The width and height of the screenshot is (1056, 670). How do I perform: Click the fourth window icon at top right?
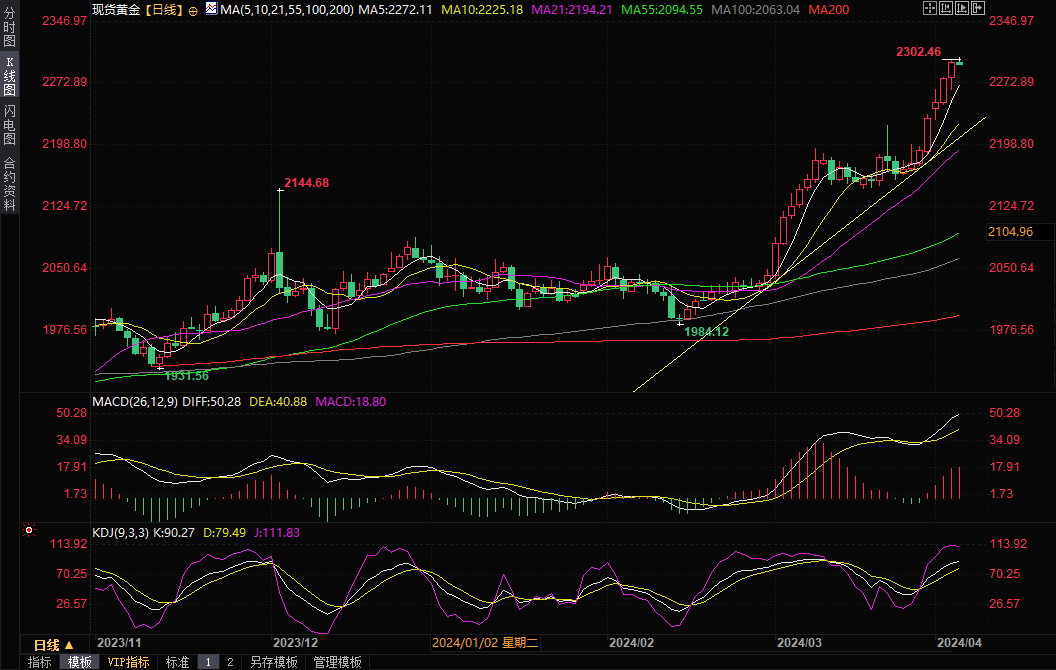(x=977, y=8)
